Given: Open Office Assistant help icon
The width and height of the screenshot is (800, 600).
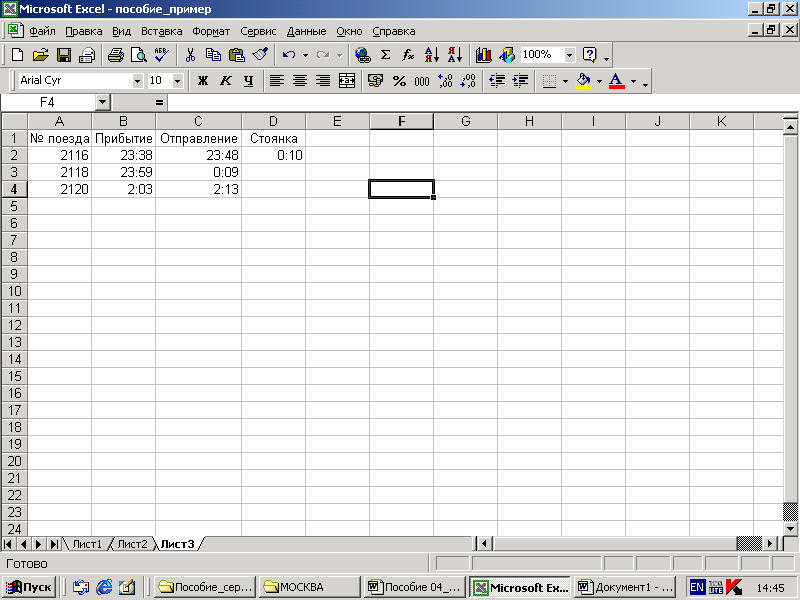Looking at the screenshot, I should pos(589,55).
